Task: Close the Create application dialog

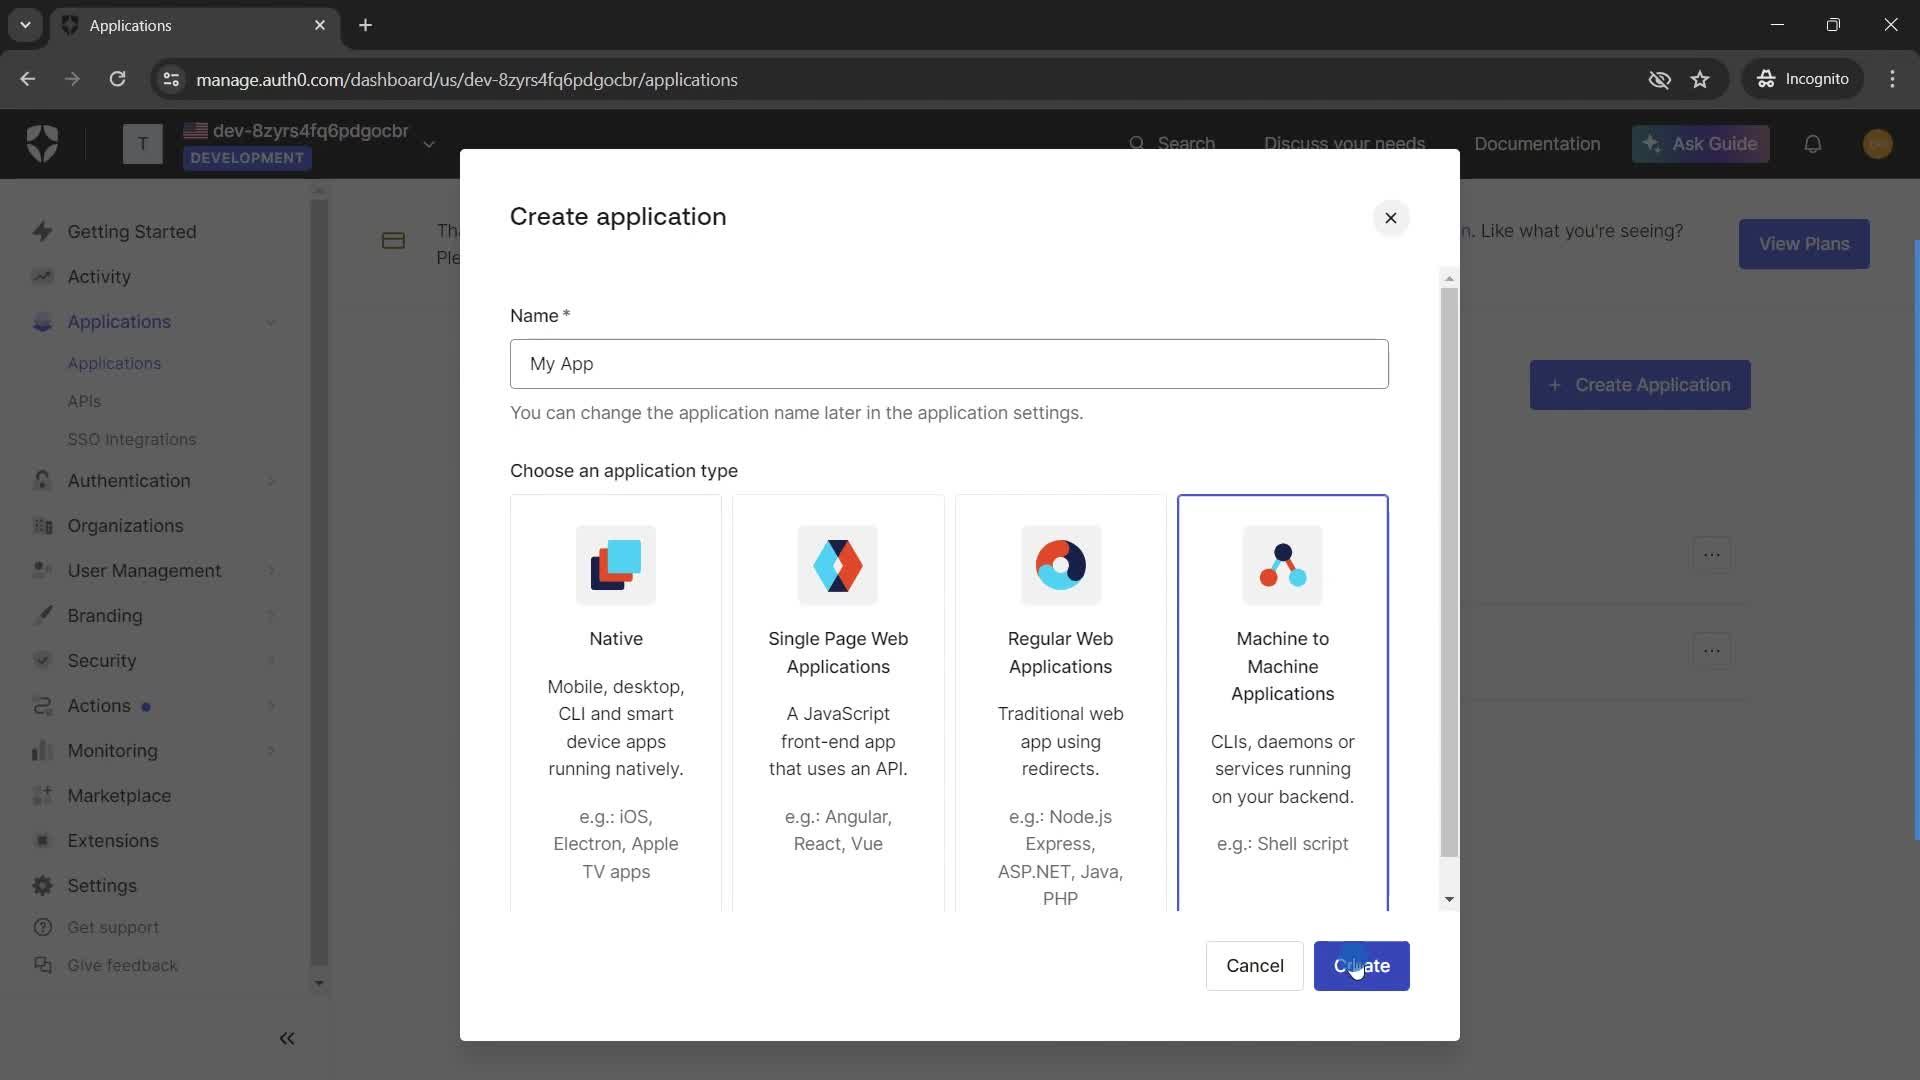Action: 1390,218
